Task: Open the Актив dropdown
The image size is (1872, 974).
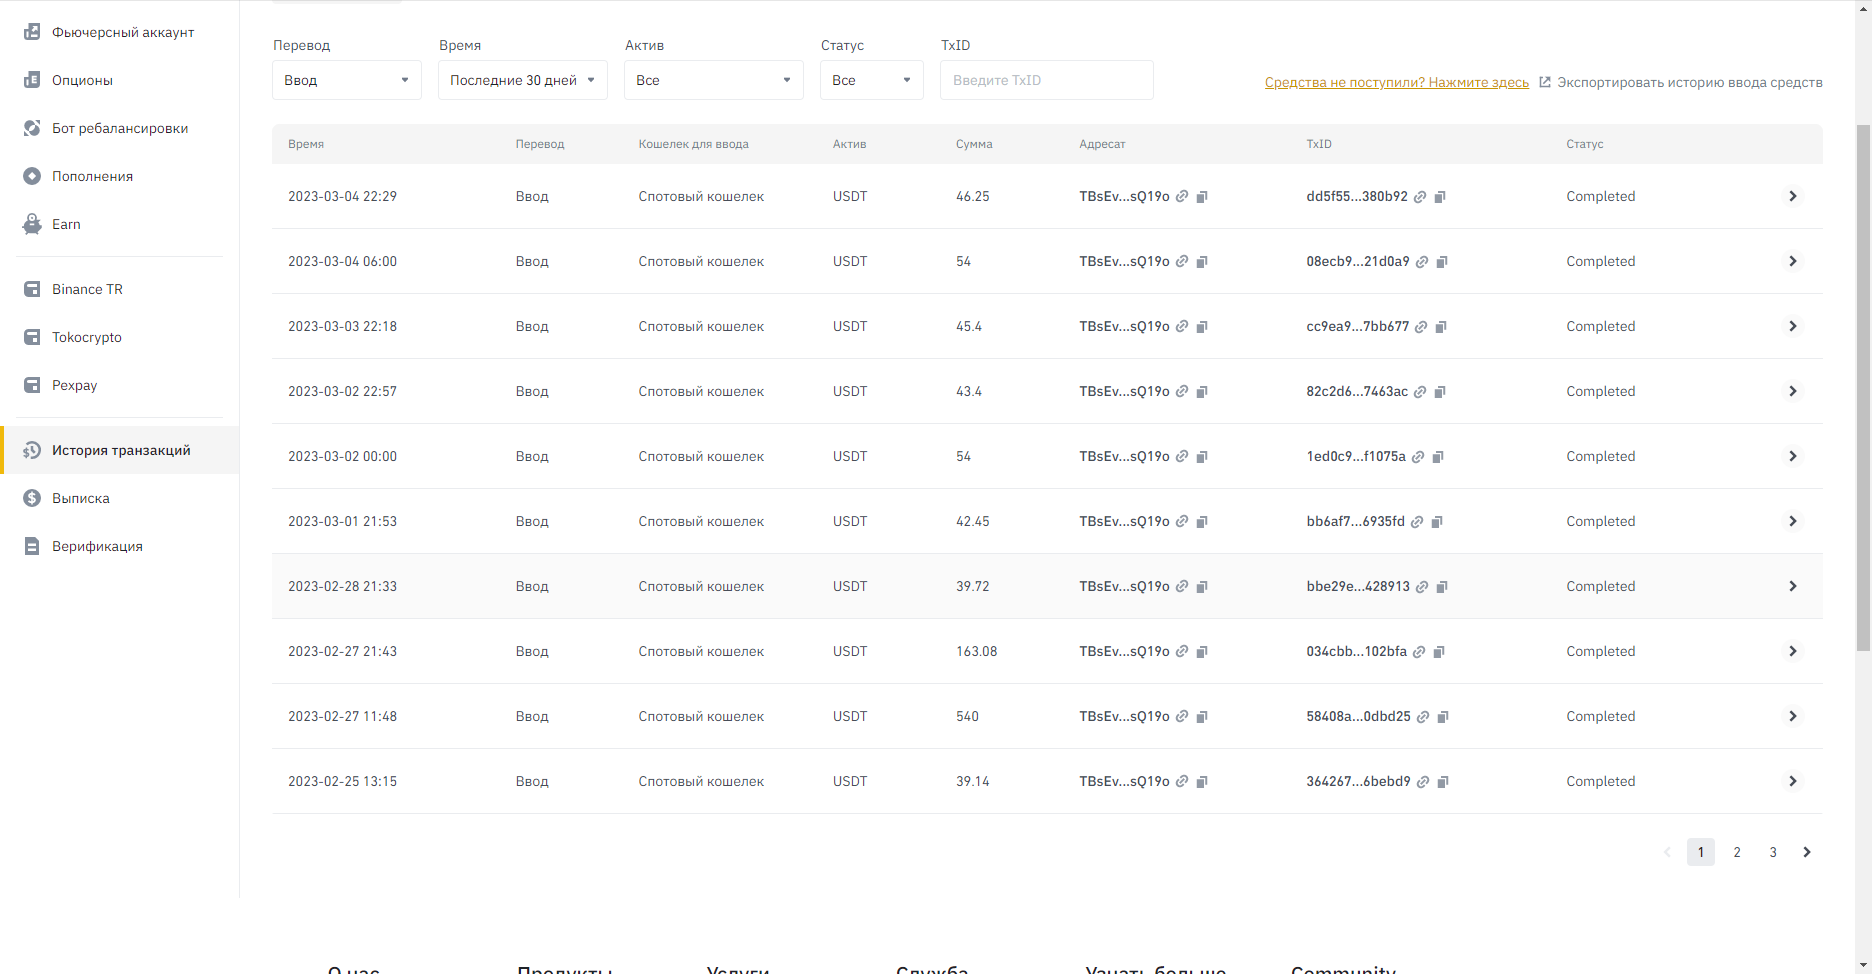Action: (x=713, y=80)
